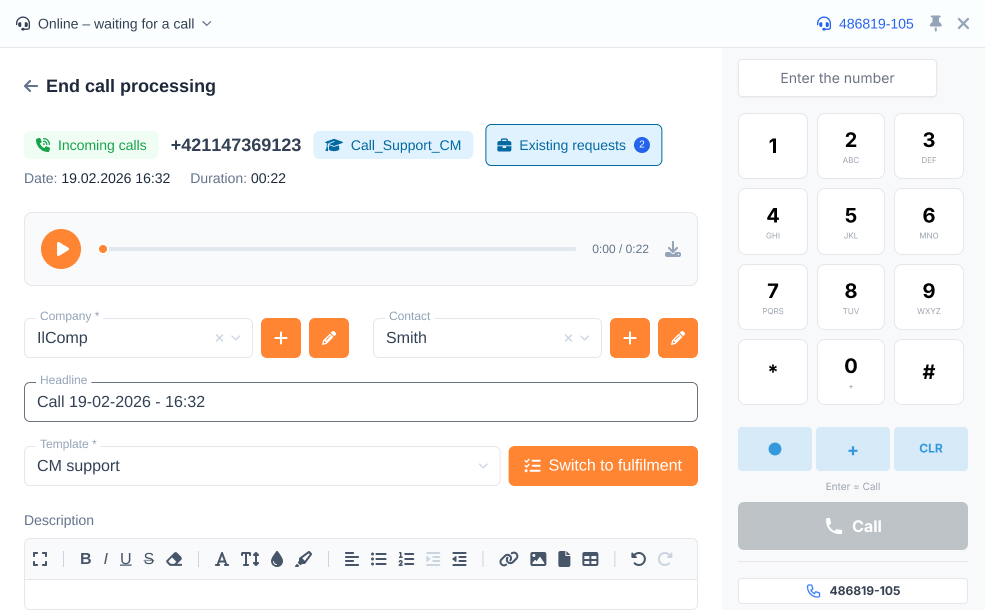Download the call recording audio
Image resolution: width=985 pixels, height=610 pixels.
(673, 249)
